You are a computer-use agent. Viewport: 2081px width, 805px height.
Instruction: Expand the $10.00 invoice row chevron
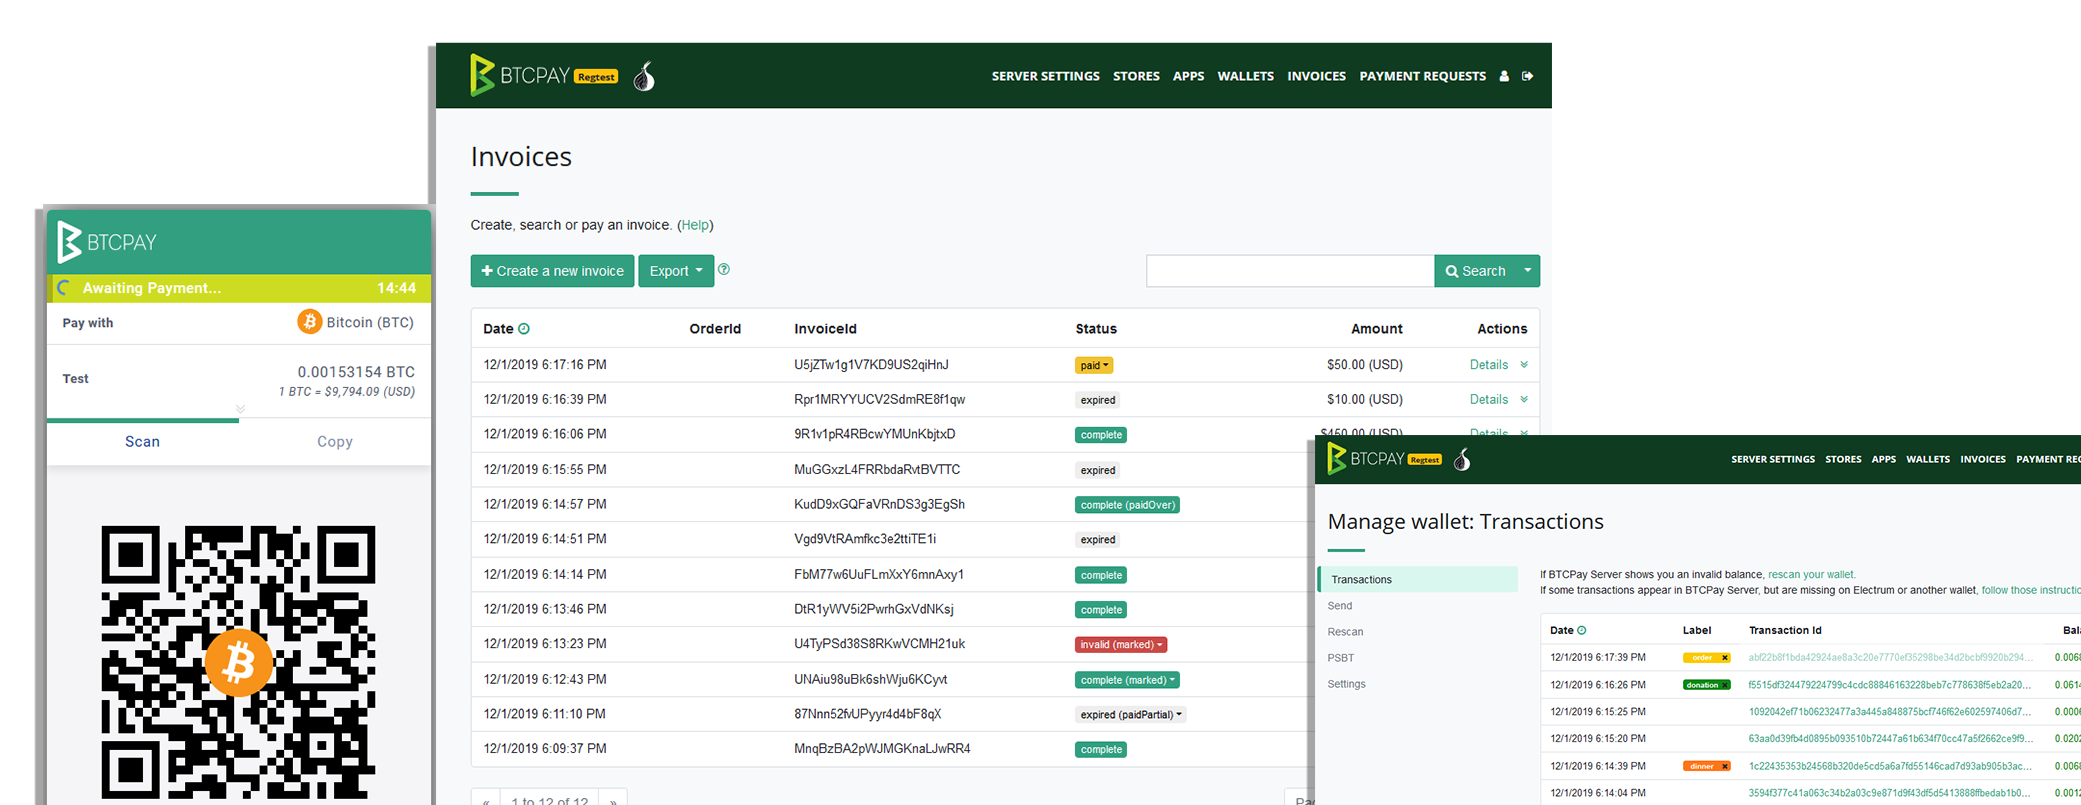[x=1524, y=400]
